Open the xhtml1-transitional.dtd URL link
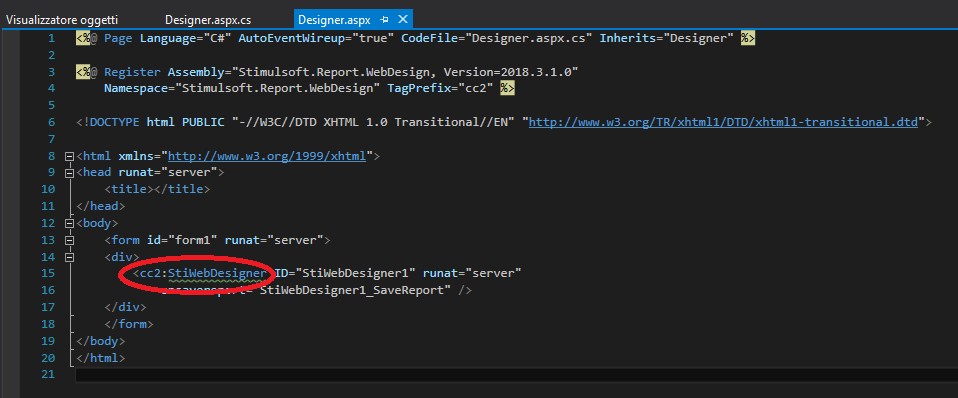 723,122
